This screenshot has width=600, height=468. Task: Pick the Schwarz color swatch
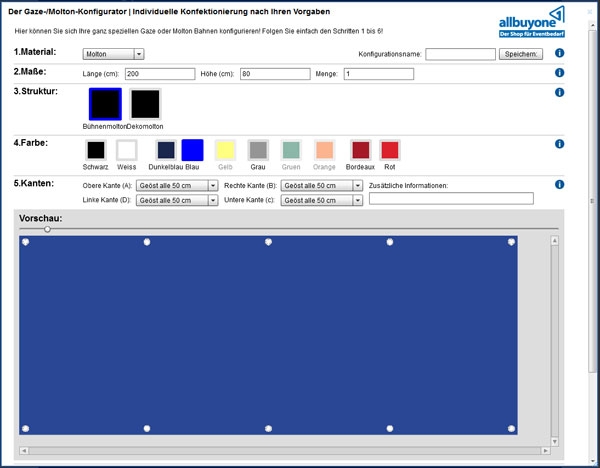[x=96, y=150]
